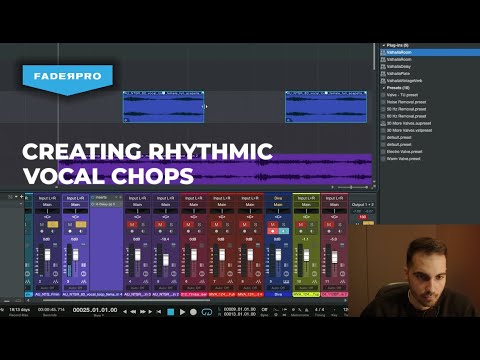
Task: Click automation wave icon on channel 2
Action: click(55, 282)
